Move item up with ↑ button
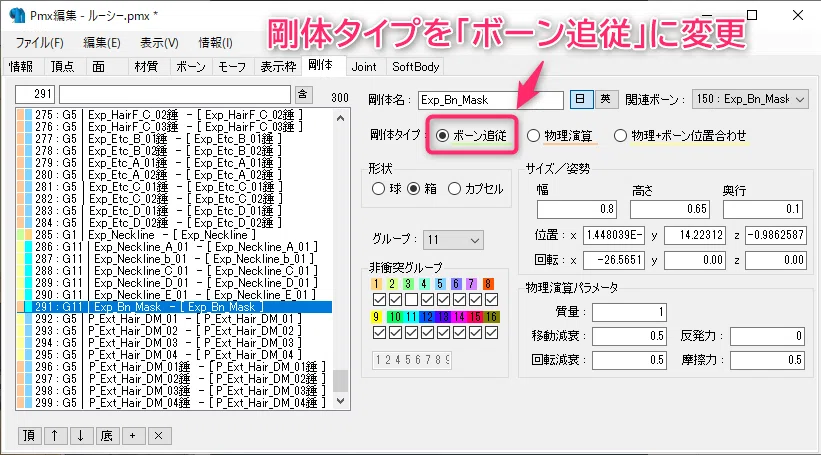 click(54, 436)
